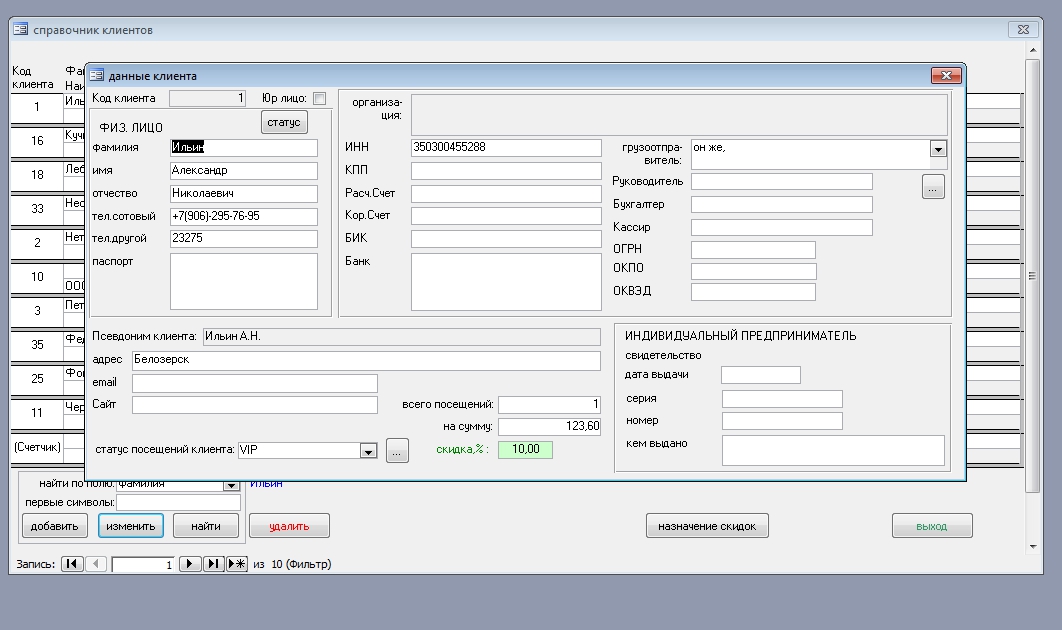Click the данные клиента window form icon

pos(97,75)
